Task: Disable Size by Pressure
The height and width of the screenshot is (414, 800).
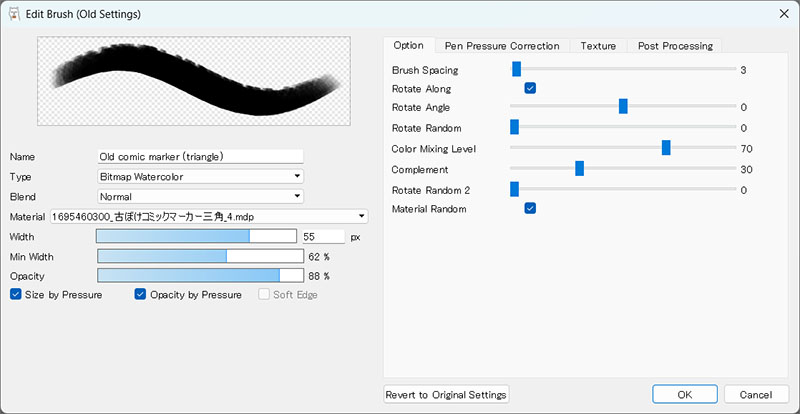Action: [16, 295]
